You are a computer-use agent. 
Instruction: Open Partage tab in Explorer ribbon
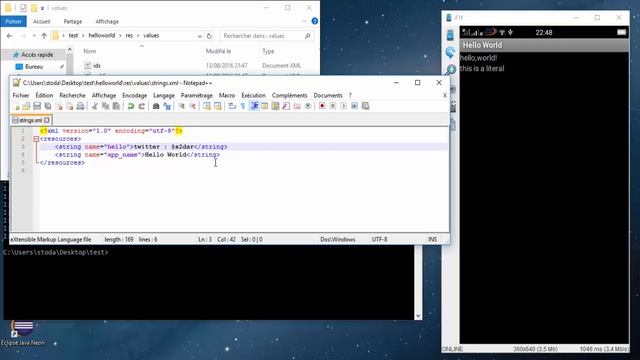tap(73, 21)
